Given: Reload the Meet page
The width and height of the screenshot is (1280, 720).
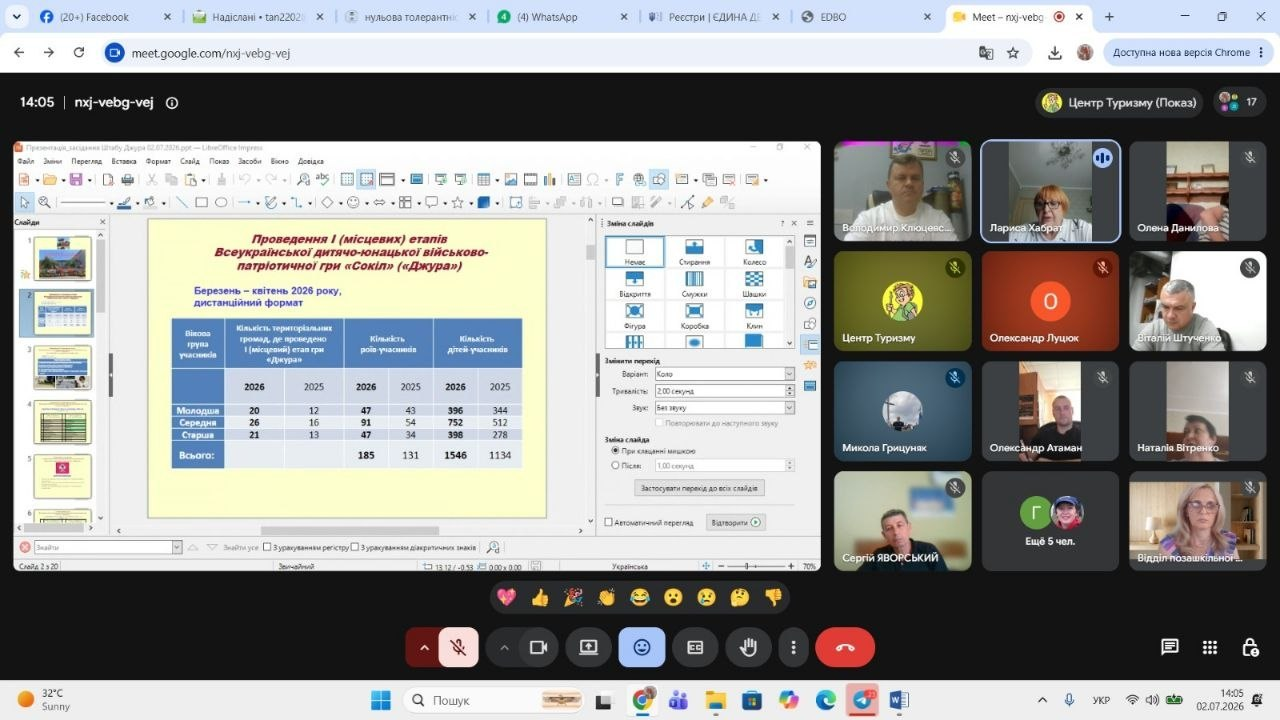Looking at the screenshot, I should pyautogui.click(x=79, y=53).
